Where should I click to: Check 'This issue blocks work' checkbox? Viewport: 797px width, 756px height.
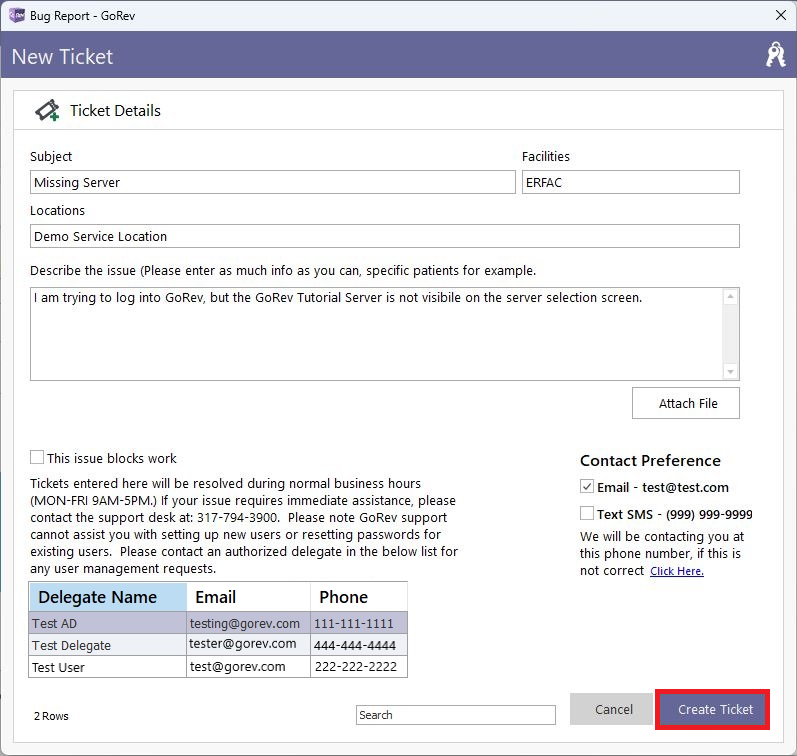tap(37, 457)
